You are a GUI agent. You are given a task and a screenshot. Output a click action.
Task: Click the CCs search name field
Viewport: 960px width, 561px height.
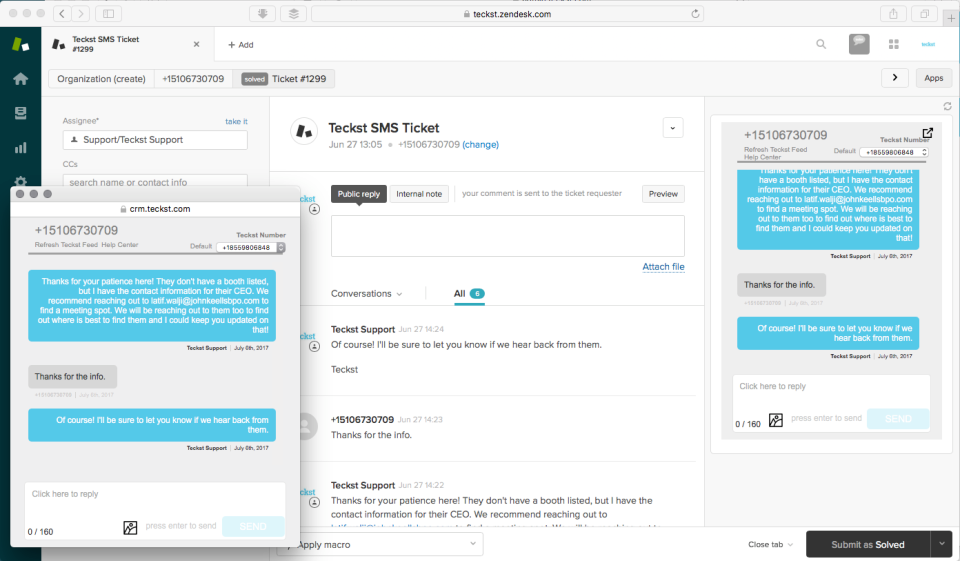pyautogui.click(x=155, y=181)
